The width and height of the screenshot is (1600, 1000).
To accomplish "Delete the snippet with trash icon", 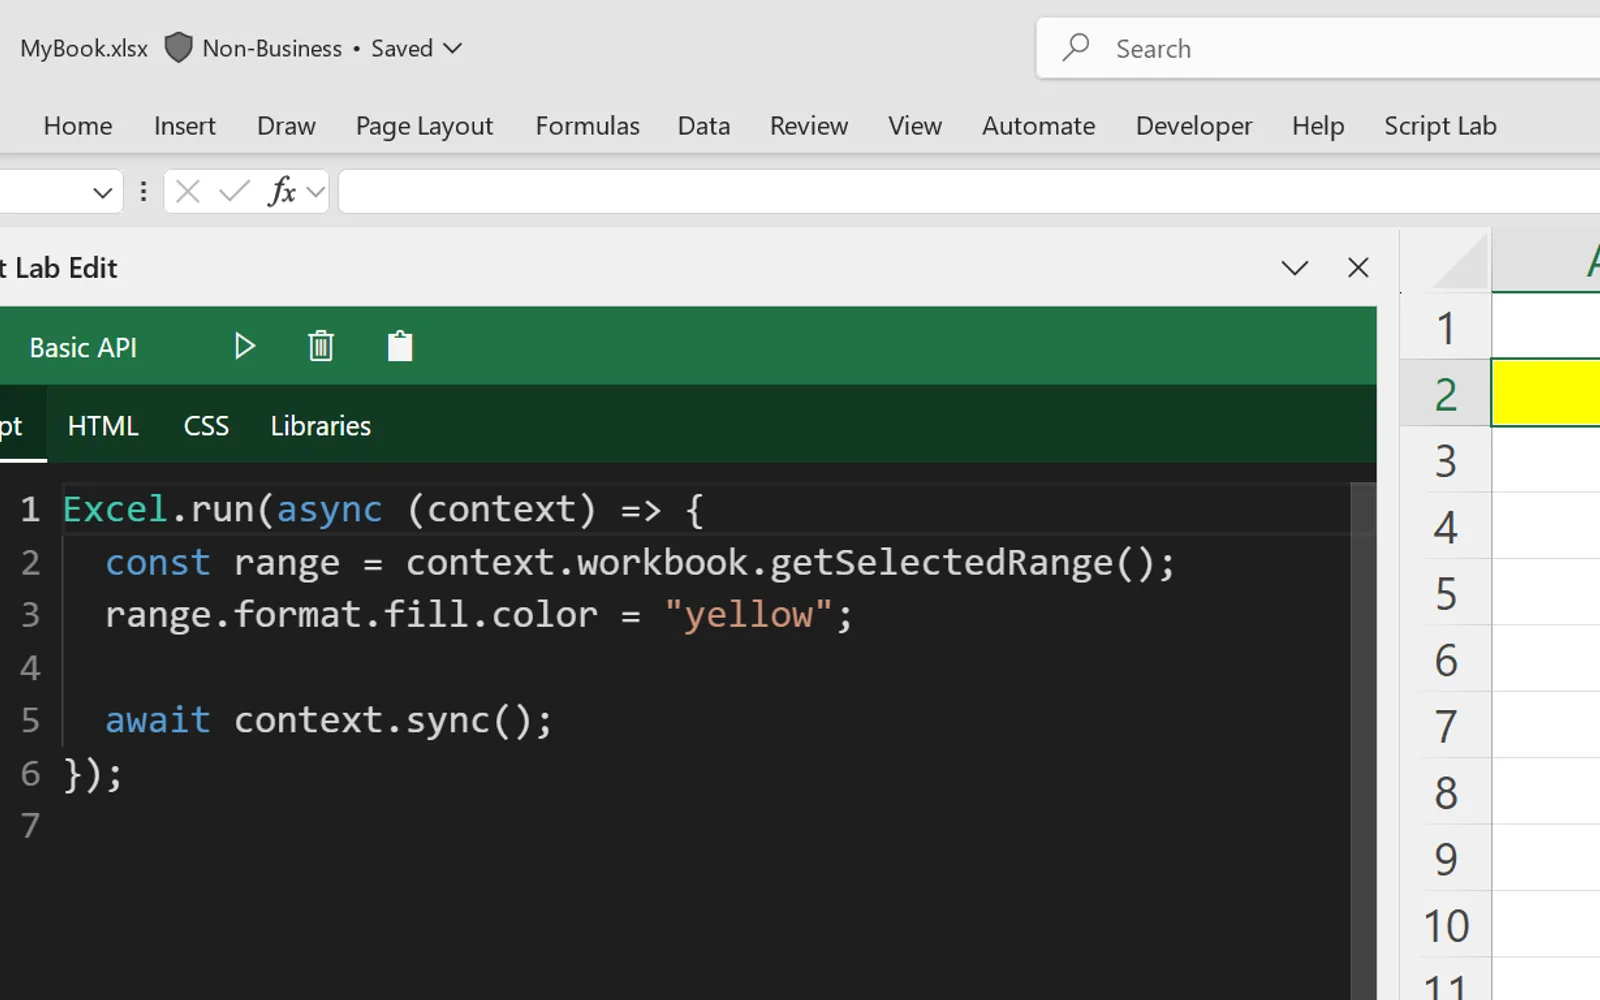I will 320,346.
